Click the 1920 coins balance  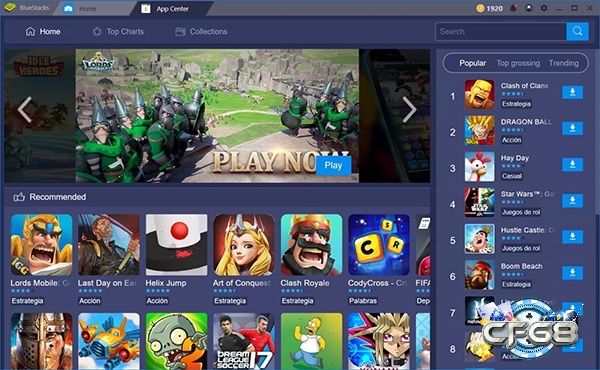click(x=489, y=8)
